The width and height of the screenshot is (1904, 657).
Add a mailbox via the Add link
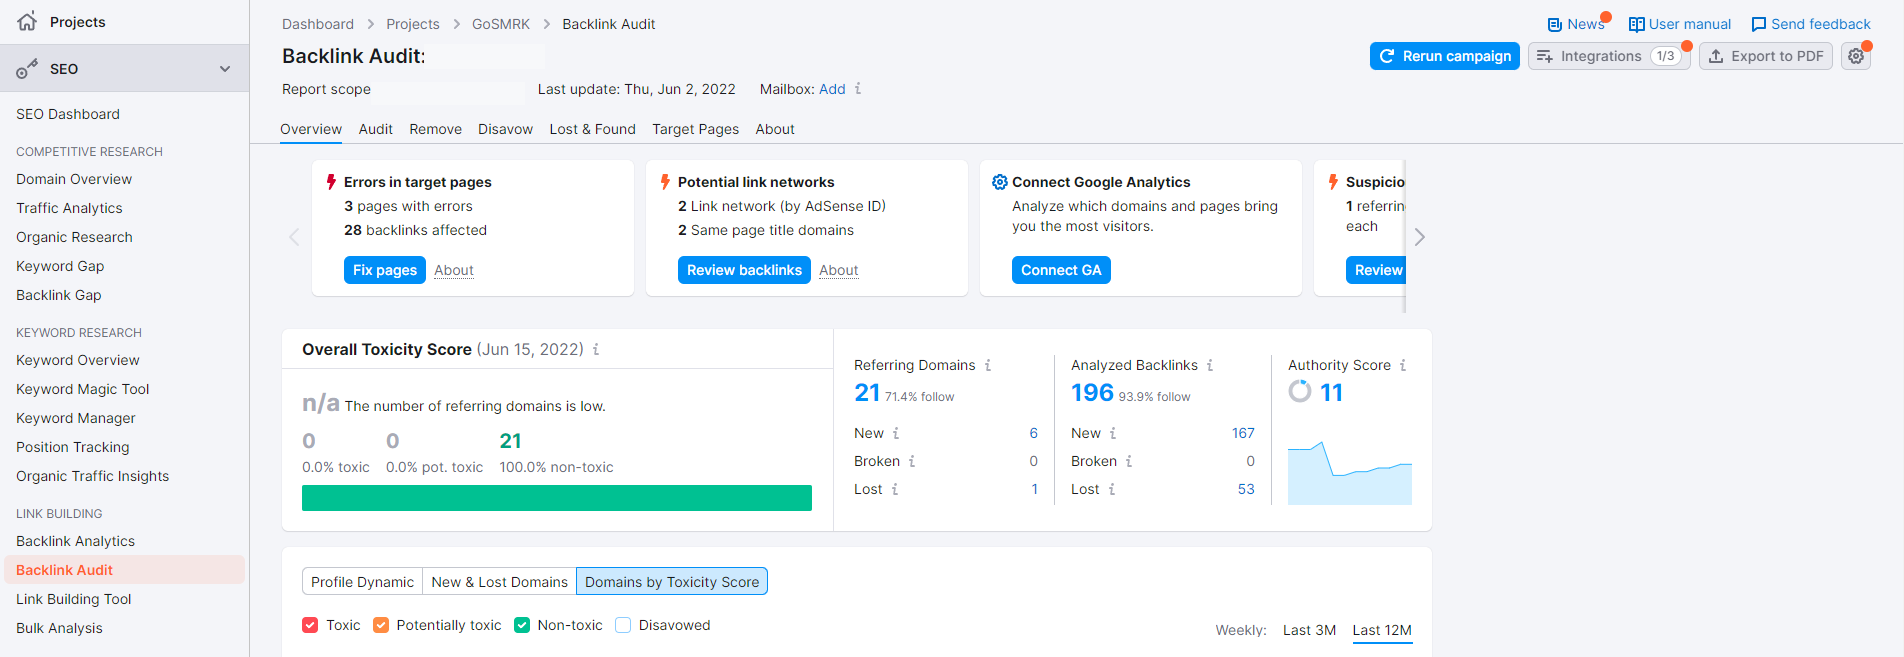coord(832,89)
